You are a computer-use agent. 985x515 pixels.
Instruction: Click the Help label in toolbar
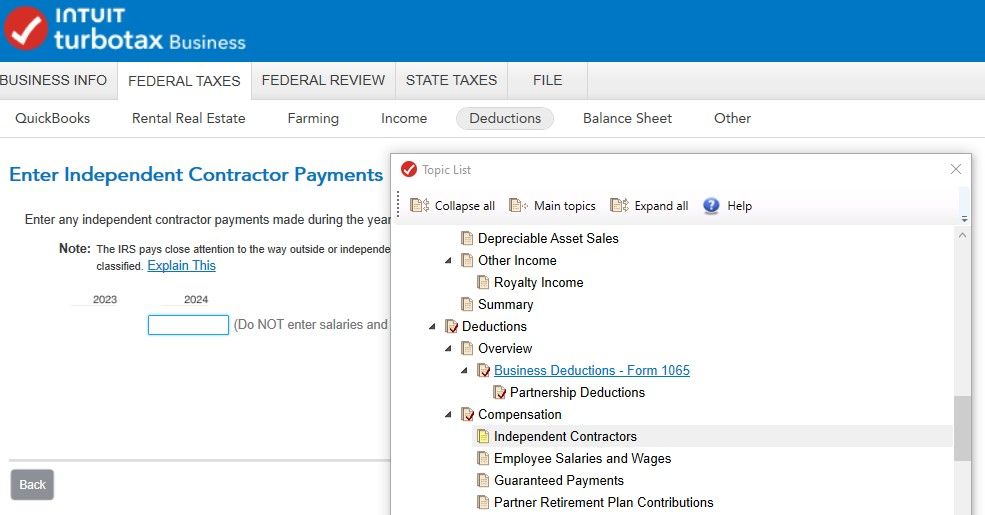point(739,205)
